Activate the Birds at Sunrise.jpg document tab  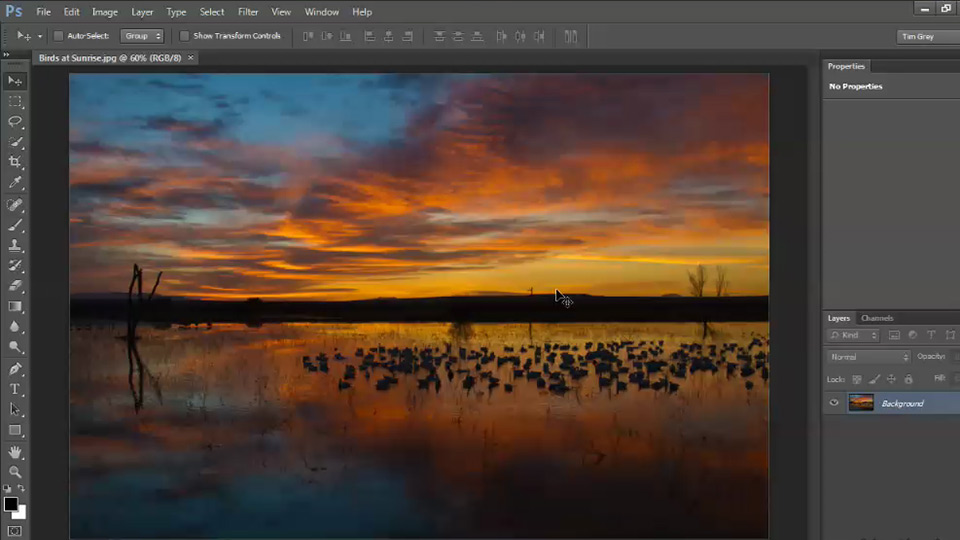point(110,58)
